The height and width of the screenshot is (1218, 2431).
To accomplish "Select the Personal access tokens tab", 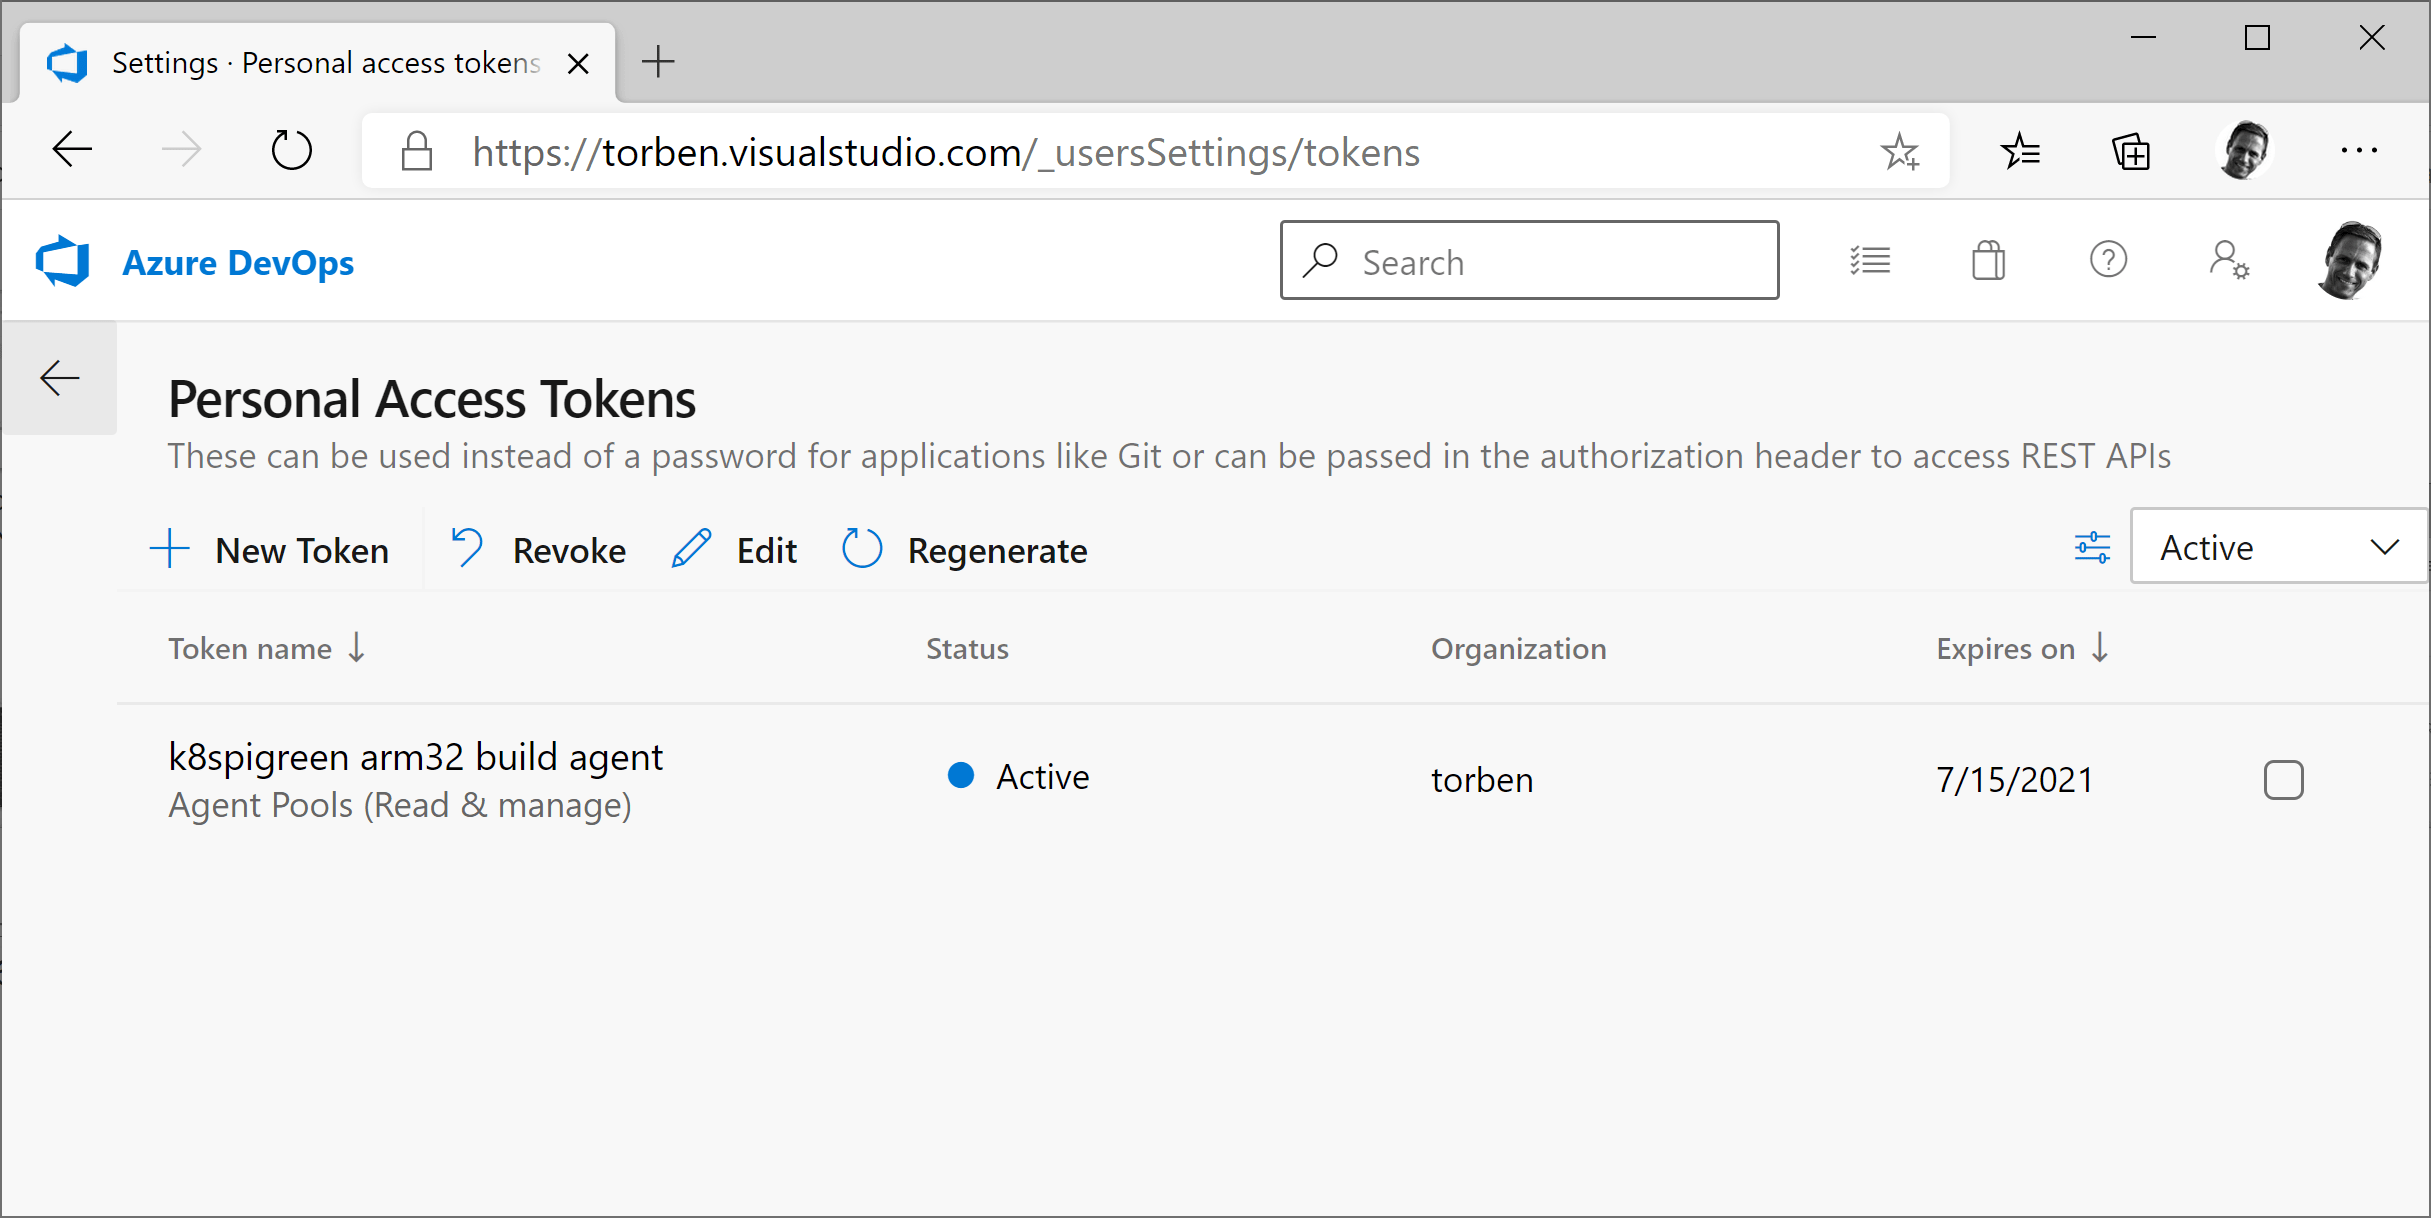I will pos(325,63).
